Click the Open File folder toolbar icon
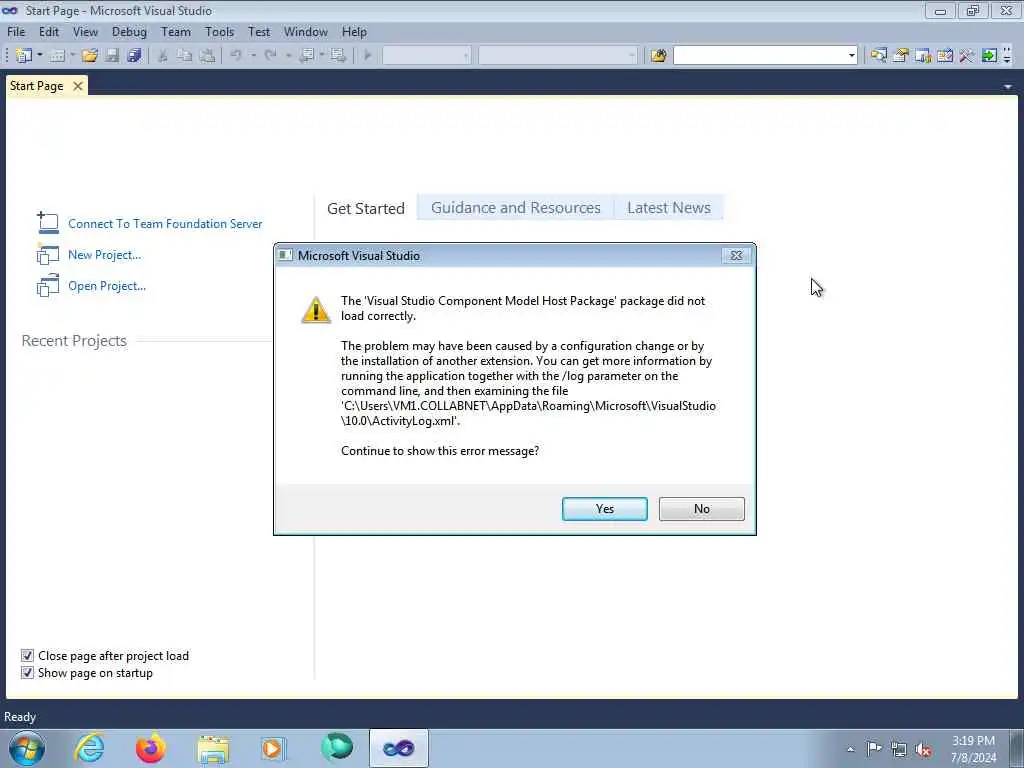Image resolution: width=1024 pixels, height=768 pixels. [89, 56]
